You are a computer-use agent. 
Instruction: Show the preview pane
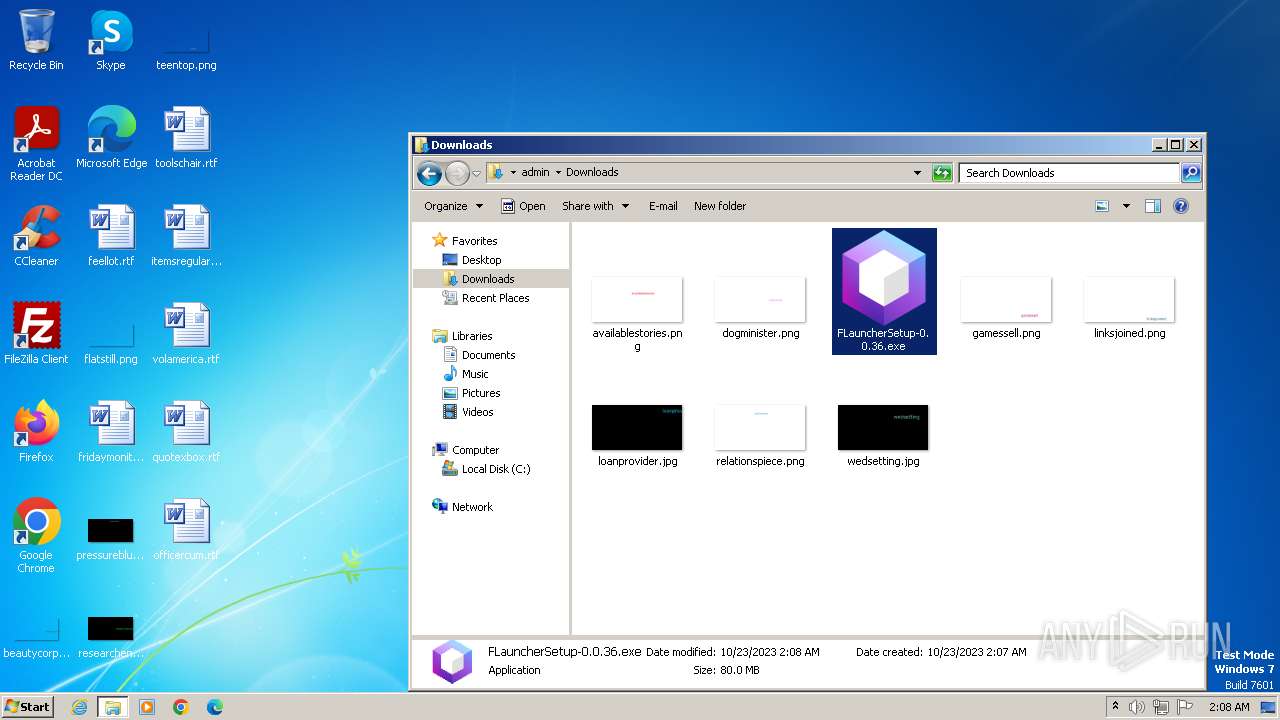1152,206
